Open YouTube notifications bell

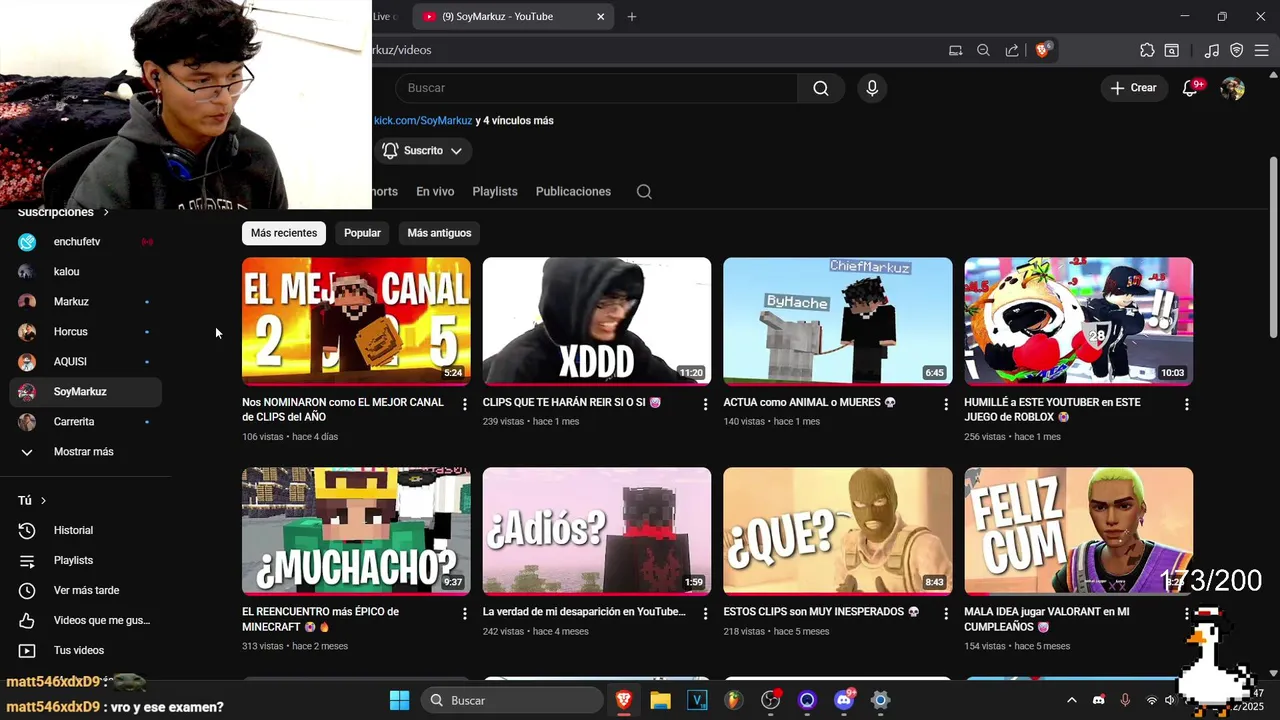1190,88
